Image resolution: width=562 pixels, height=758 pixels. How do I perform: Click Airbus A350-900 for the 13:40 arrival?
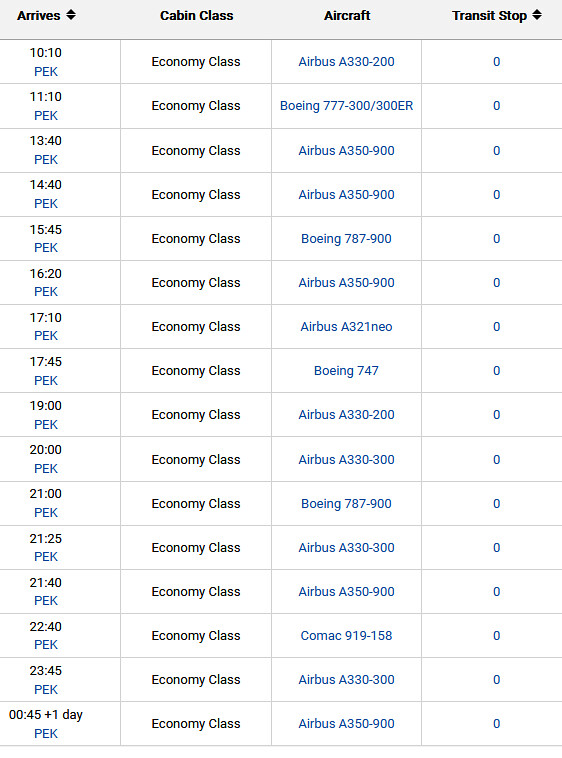coord(346,151)
